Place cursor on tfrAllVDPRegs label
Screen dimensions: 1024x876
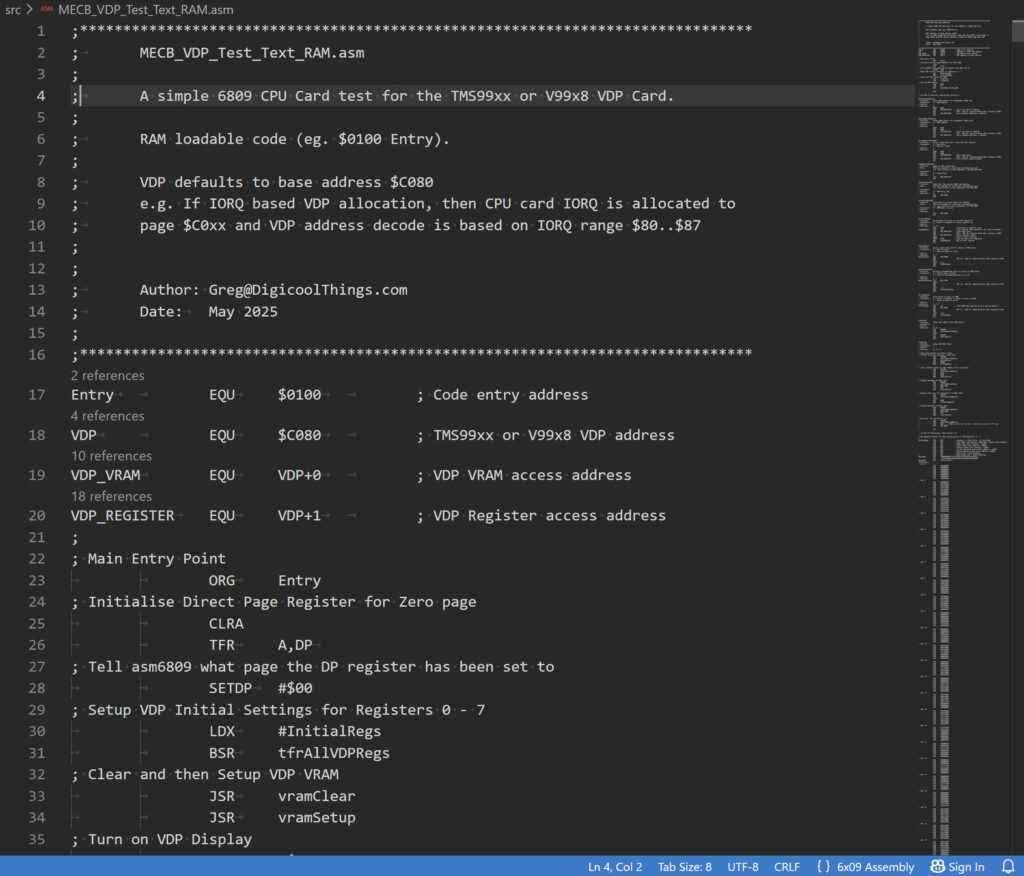click(x=334, y=753)
